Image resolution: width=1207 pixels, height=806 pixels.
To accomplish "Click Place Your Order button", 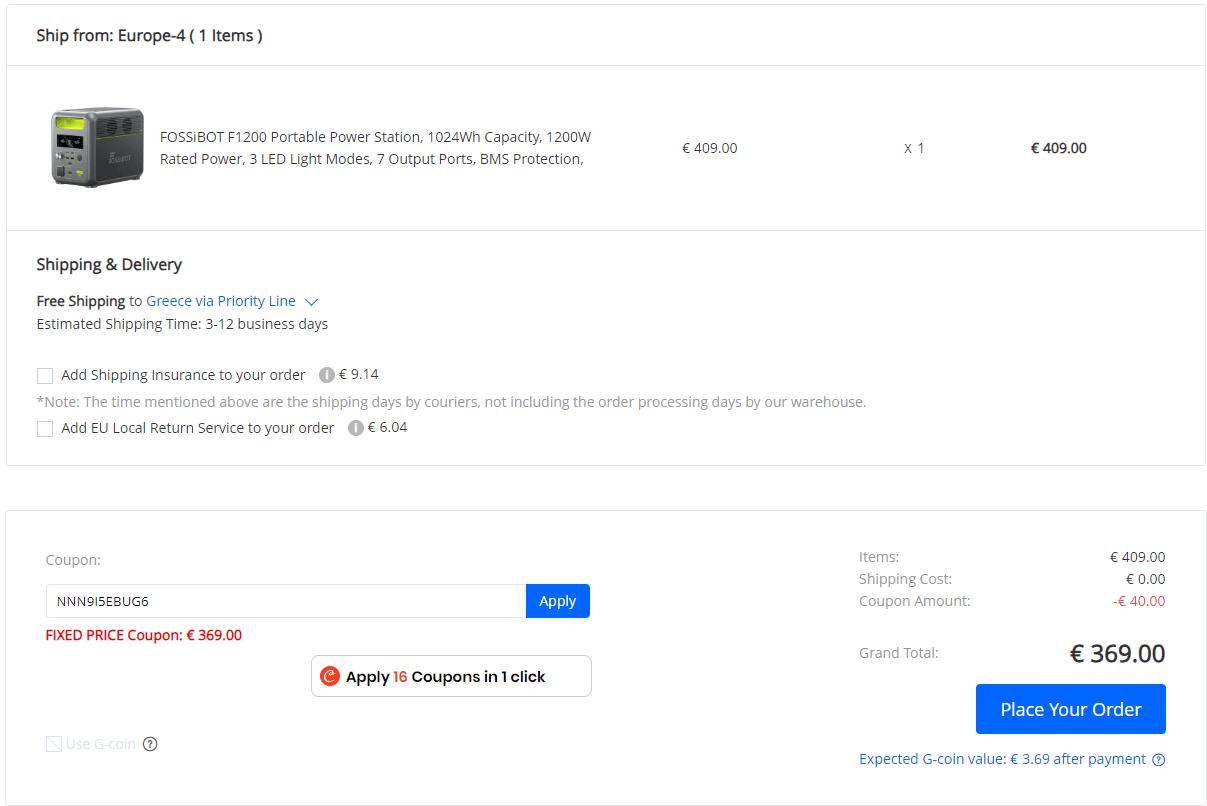I will point(1071,709).
